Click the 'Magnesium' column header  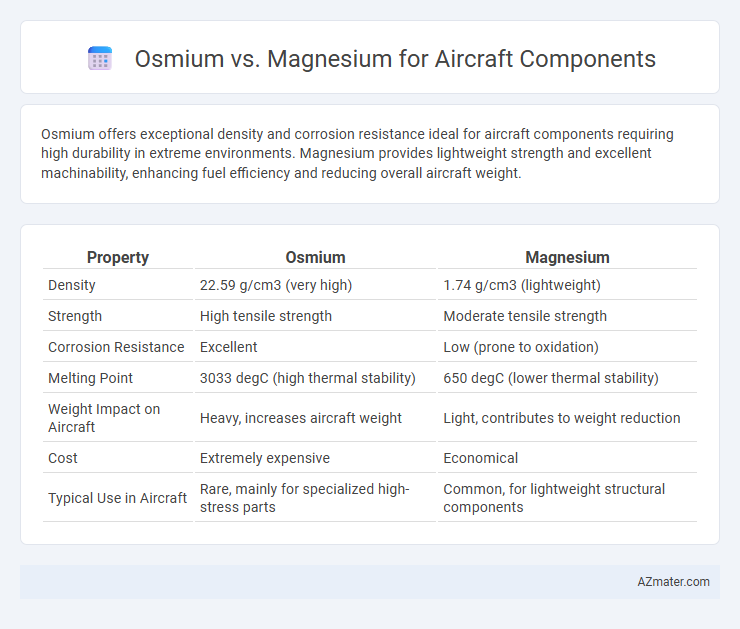pyautogui.click(x=567, y=258)
